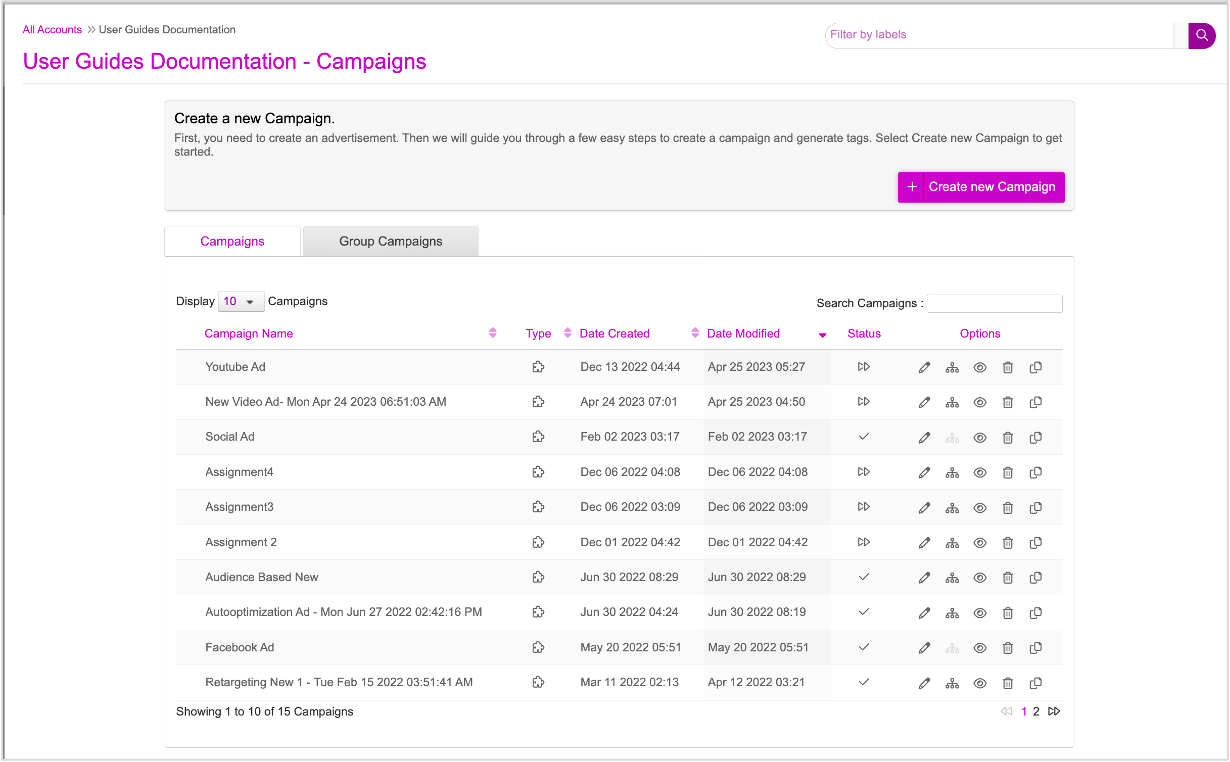Click the copy icon for Retargeting New 1
The height and width of the screenshot is (762, 1230).
click(x=1036, y=683)
